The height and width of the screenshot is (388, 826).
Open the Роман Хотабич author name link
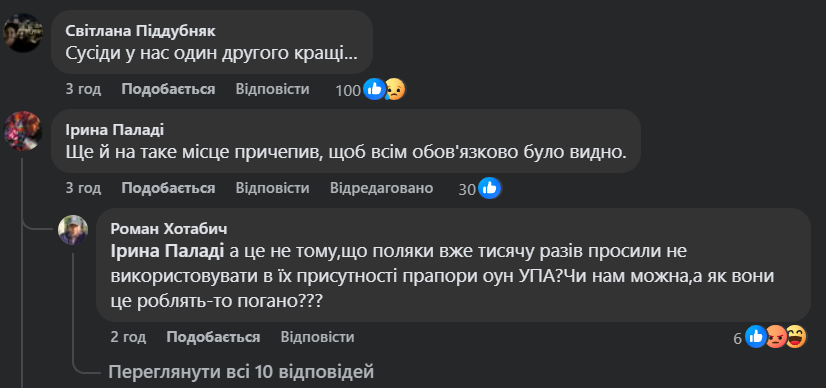click(169, 229)
